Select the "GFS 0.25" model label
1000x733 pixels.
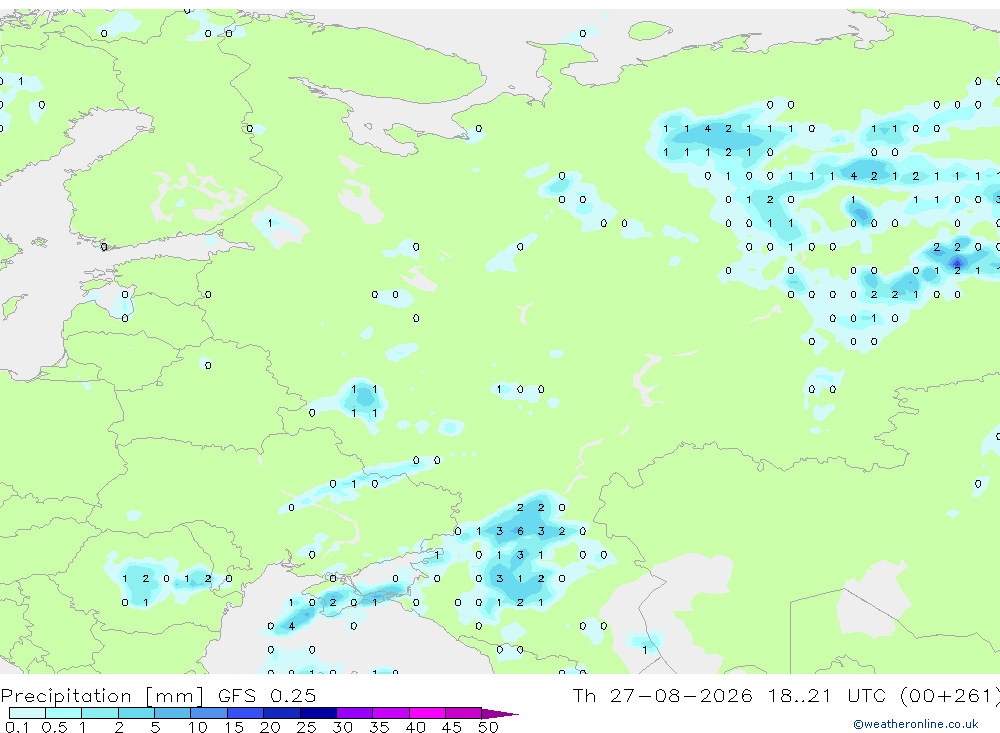[267, 695]
